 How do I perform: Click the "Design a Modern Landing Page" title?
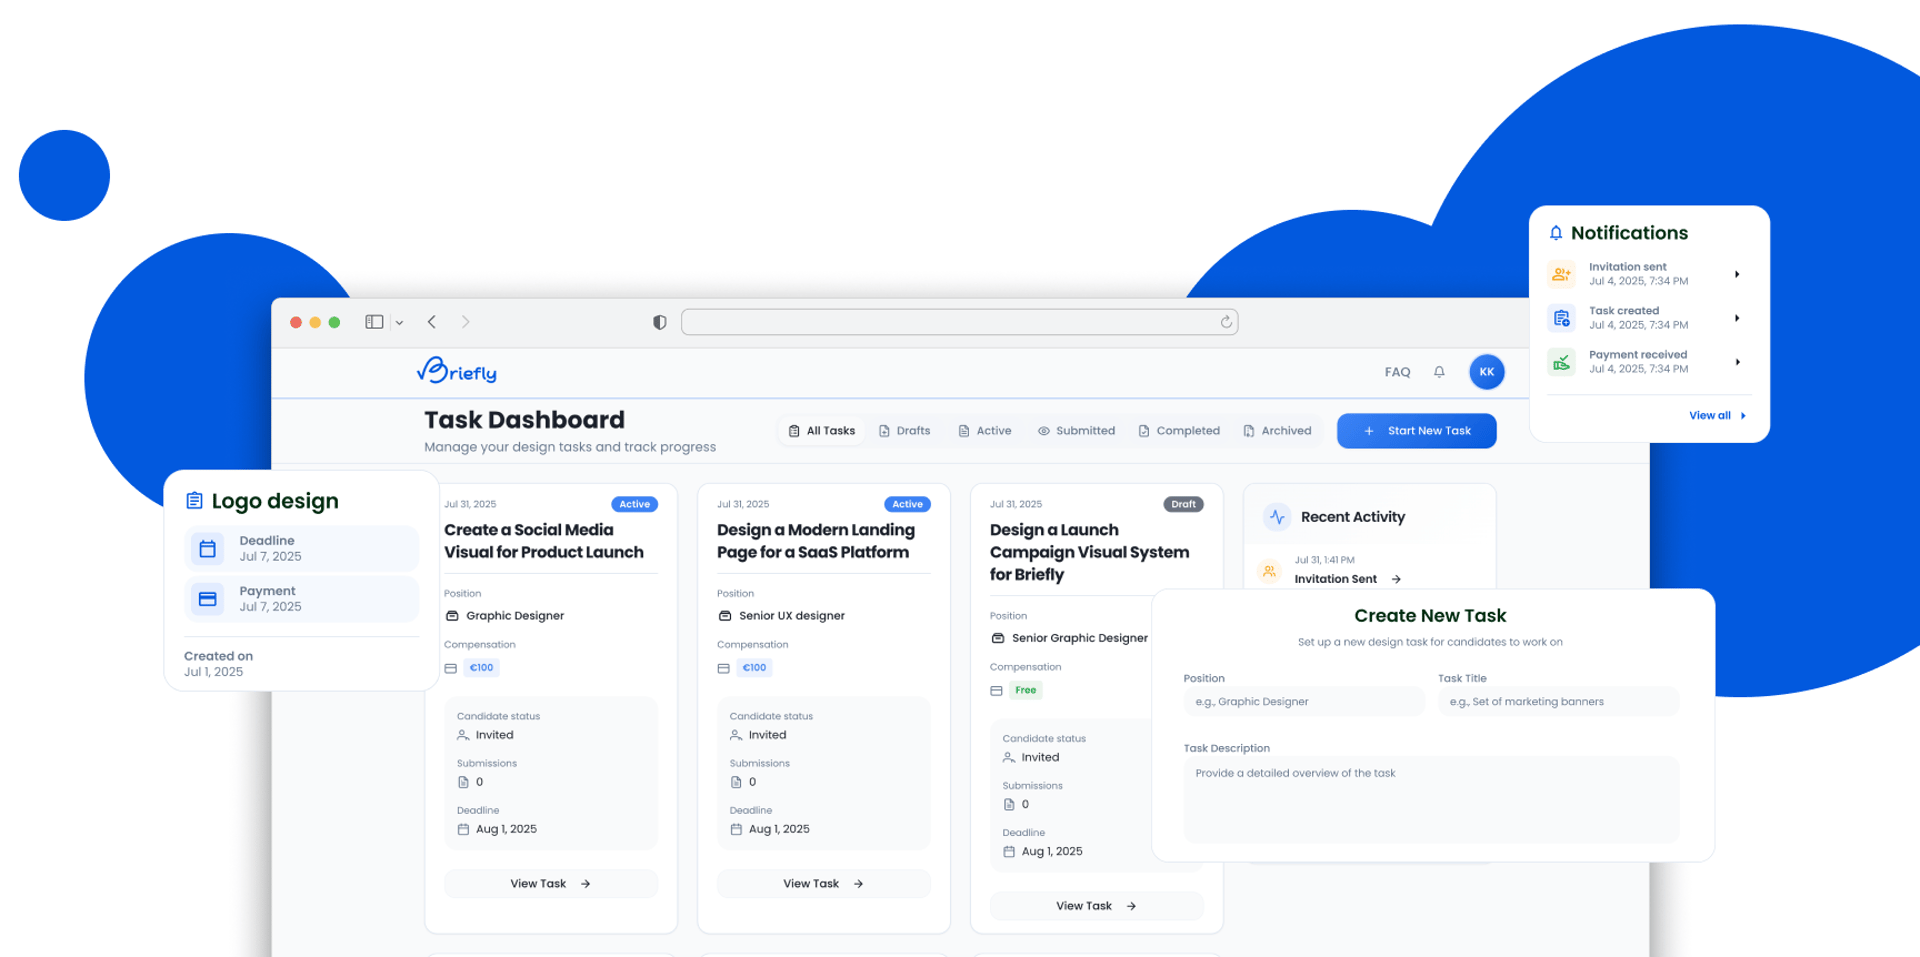[x=816, y=541]
